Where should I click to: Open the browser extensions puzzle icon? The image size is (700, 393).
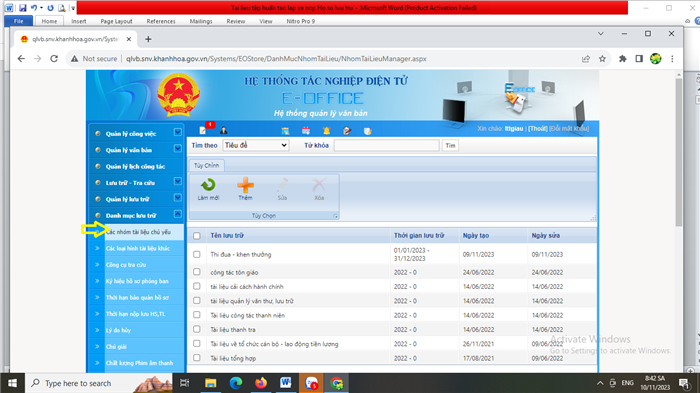click(622, 59)
